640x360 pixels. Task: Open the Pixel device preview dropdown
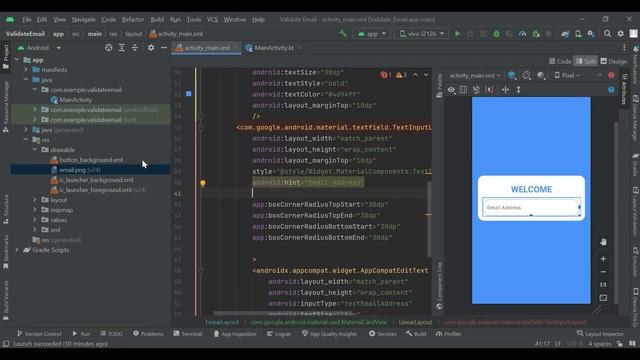[x=567, y=76]
